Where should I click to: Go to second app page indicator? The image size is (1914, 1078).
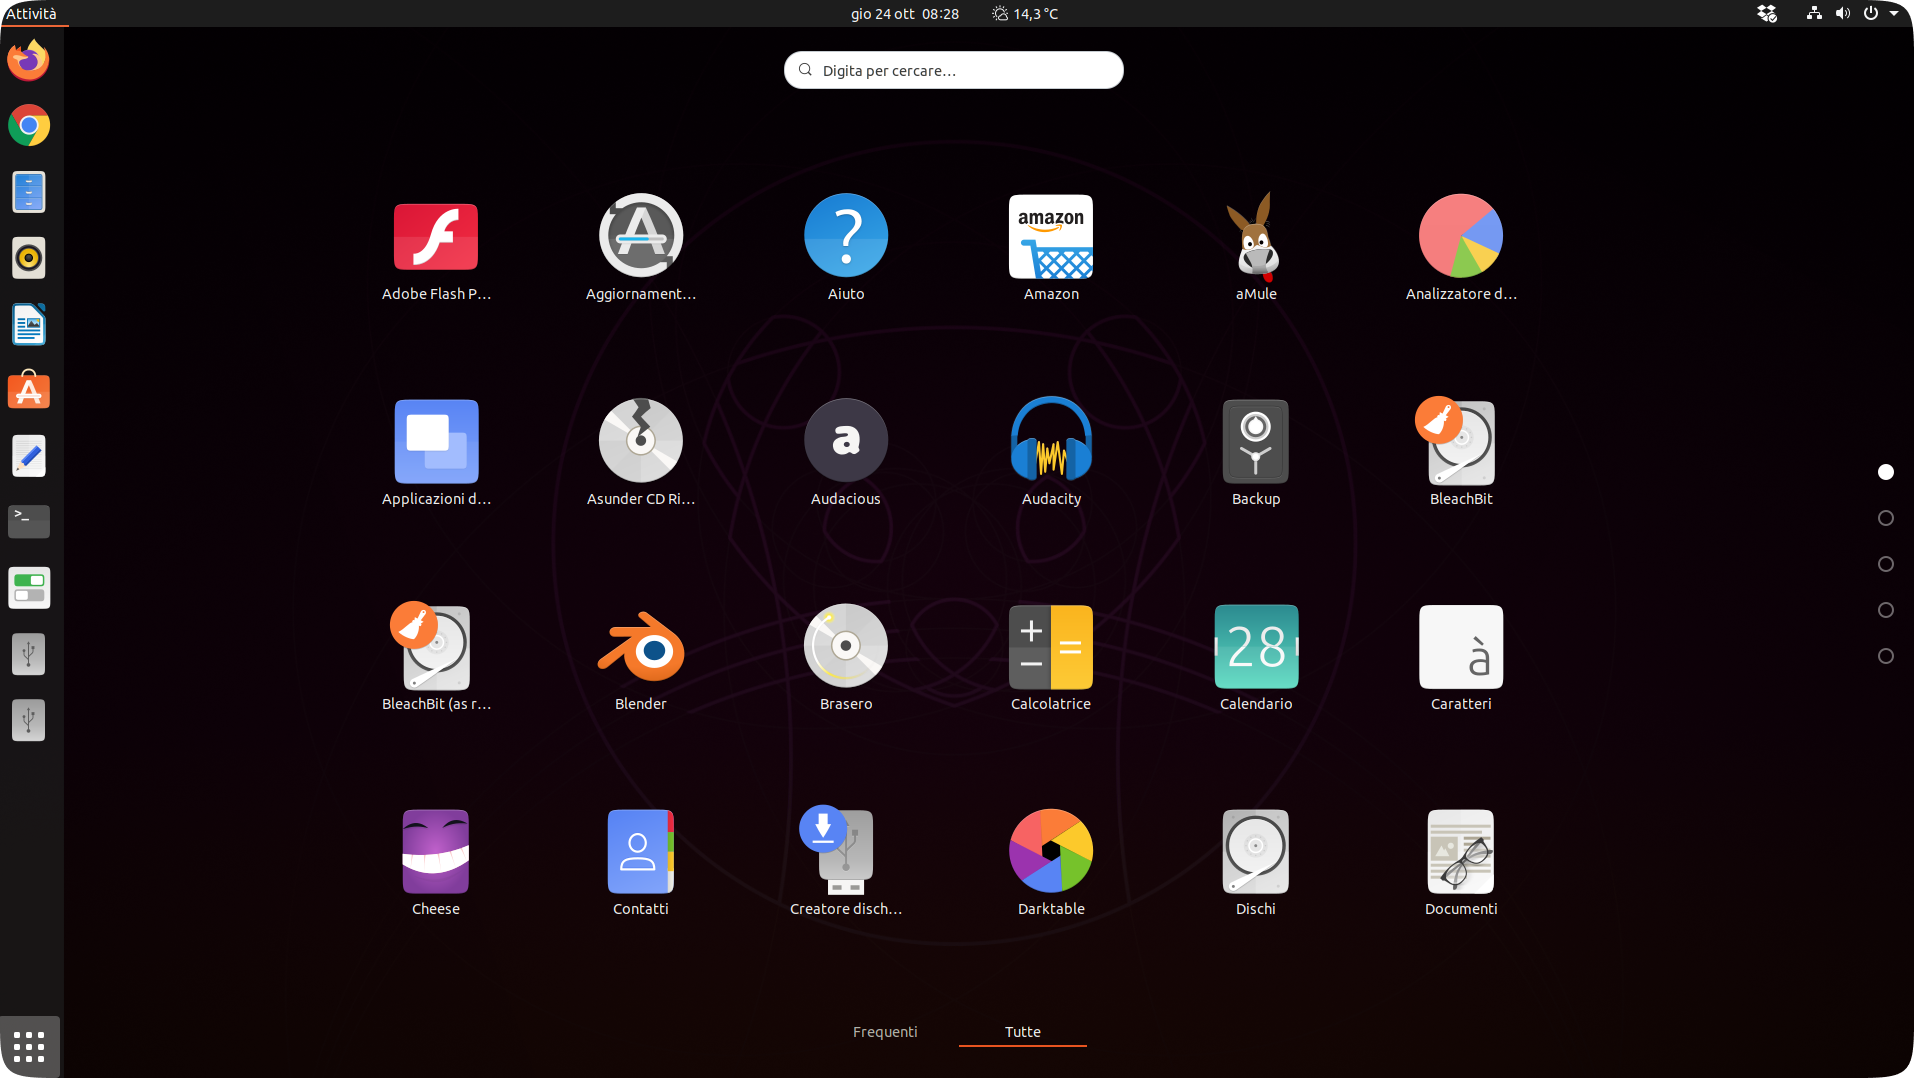pos(1886,518)
